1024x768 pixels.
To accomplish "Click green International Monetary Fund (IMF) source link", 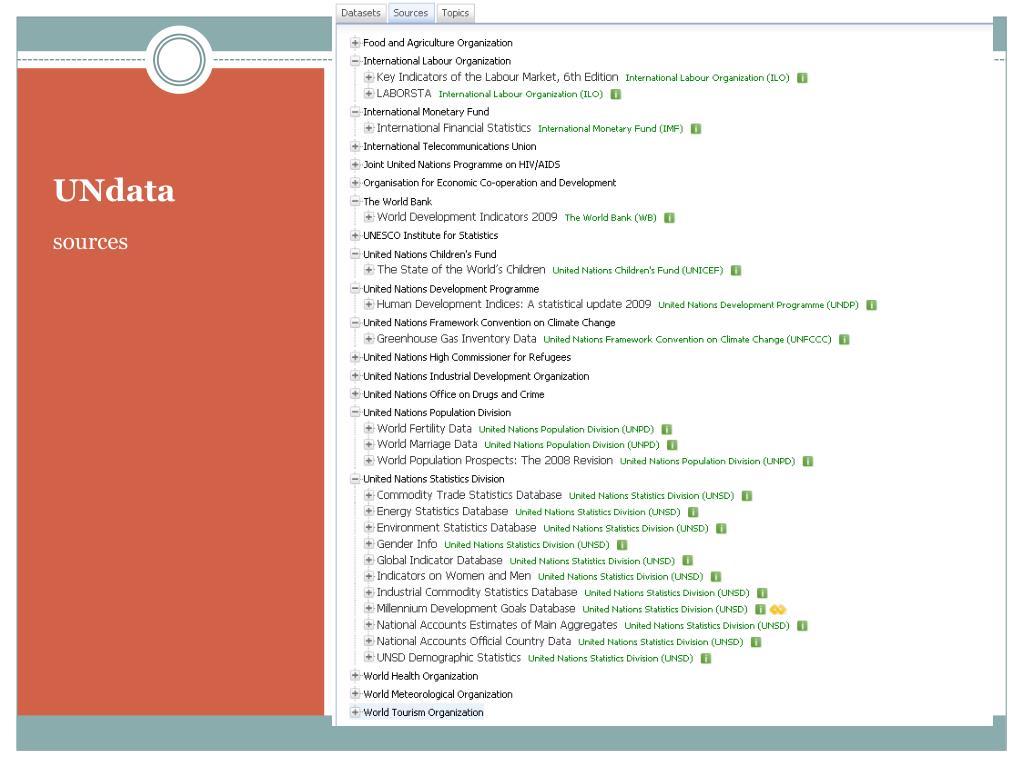I will [x=610, y=129].
